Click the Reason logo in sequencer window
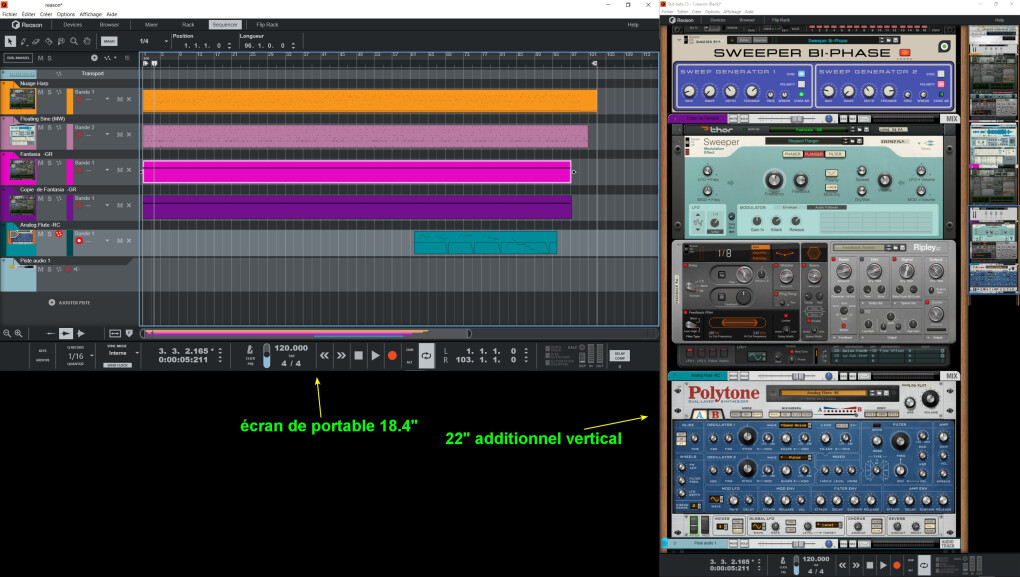 pos(27,25)
